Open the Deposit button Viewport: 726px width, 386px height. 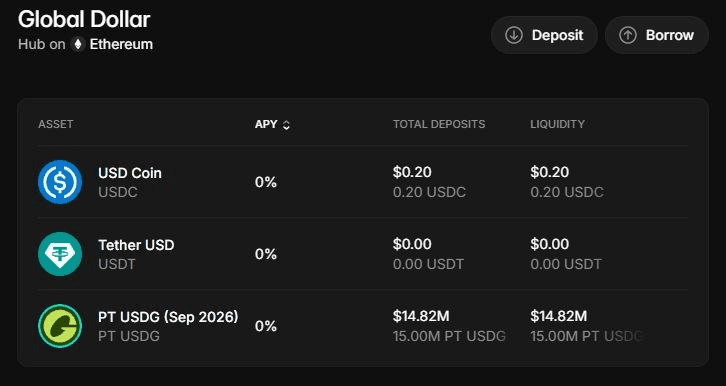click(544, 35)
